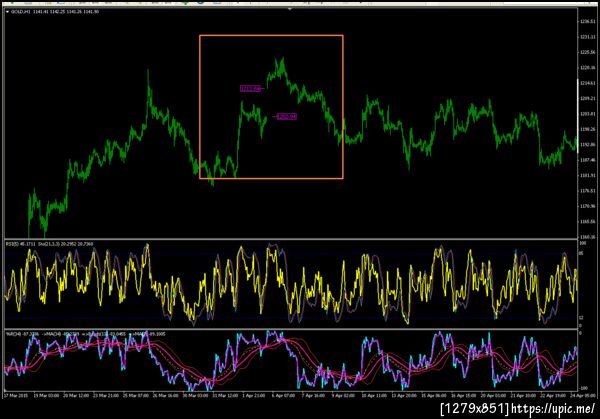Click the chart shift triangle marker at top
This screenshot has height=419, width=600.
[x=290, y=9]
